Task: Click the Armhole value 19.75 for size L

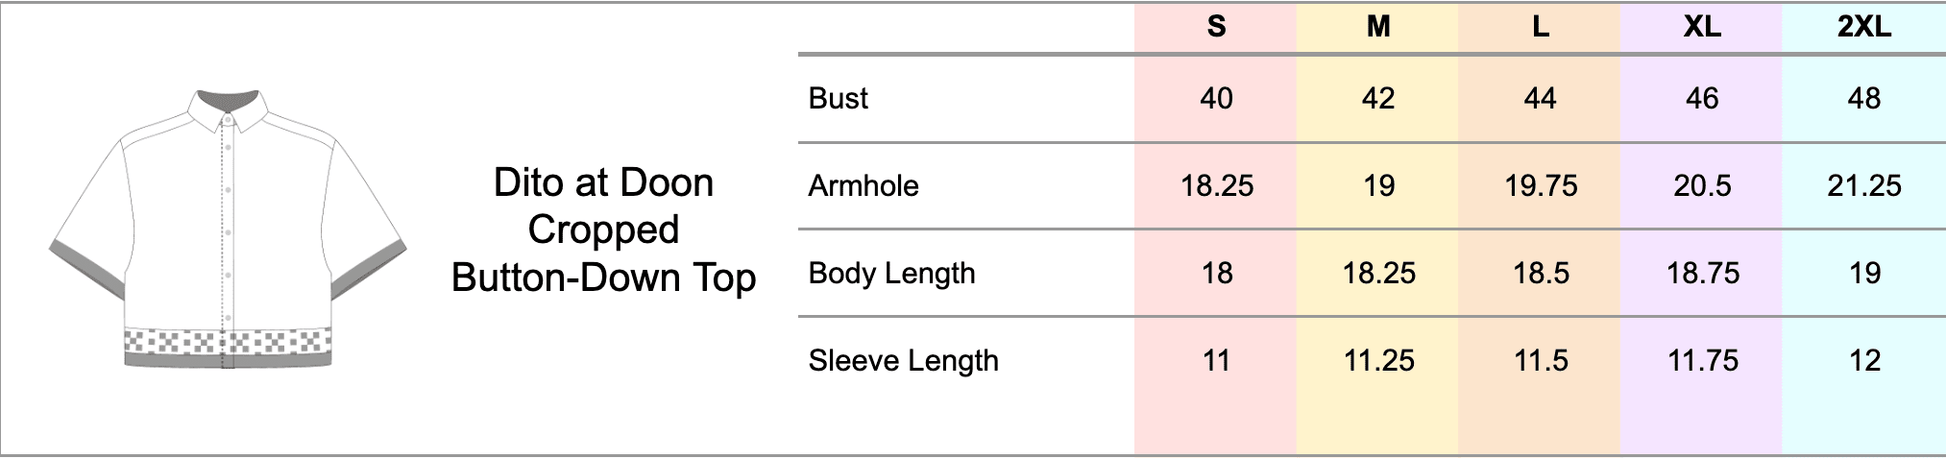Action: [1540, 185]
